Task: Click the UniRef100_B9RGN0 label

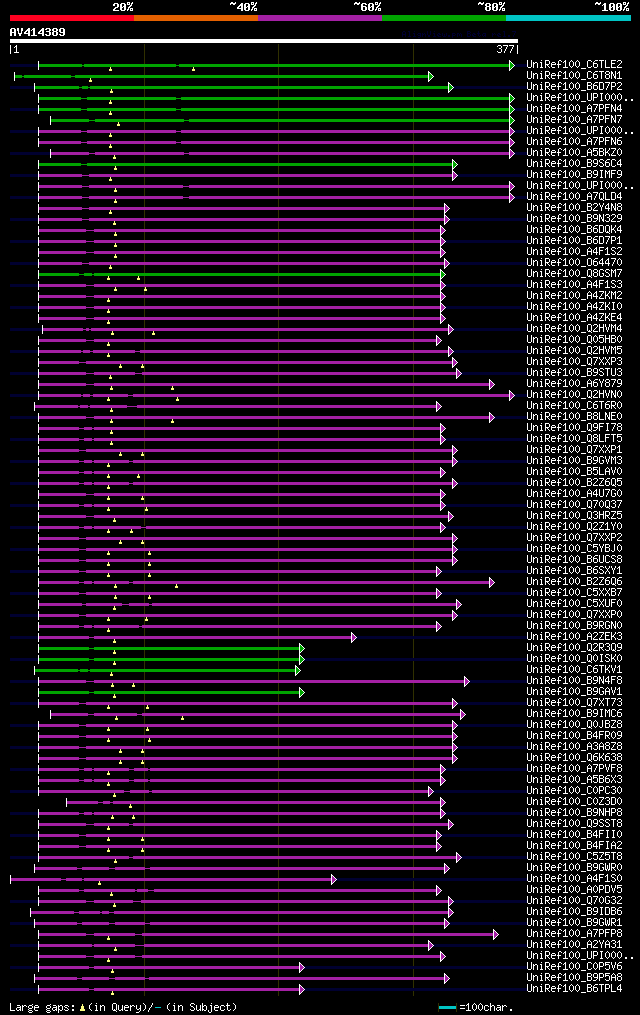Action: point(574,626)
